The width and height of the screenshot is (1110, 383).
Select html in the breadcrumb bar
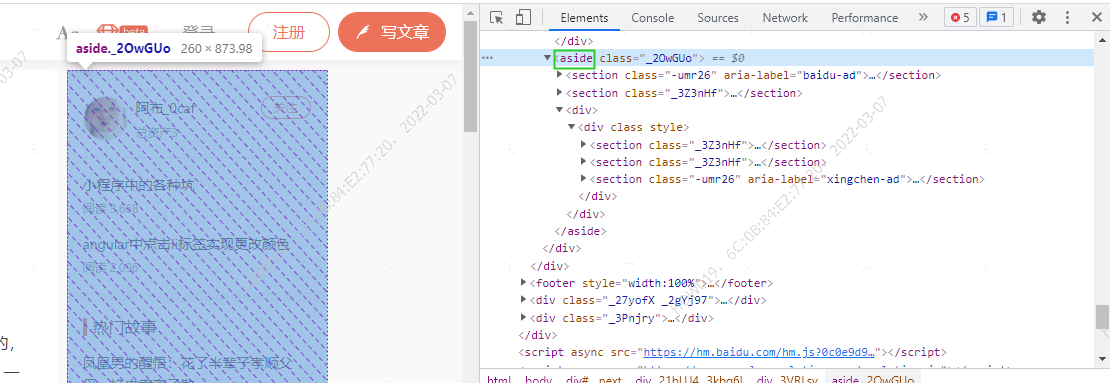[x=499, y=380]
